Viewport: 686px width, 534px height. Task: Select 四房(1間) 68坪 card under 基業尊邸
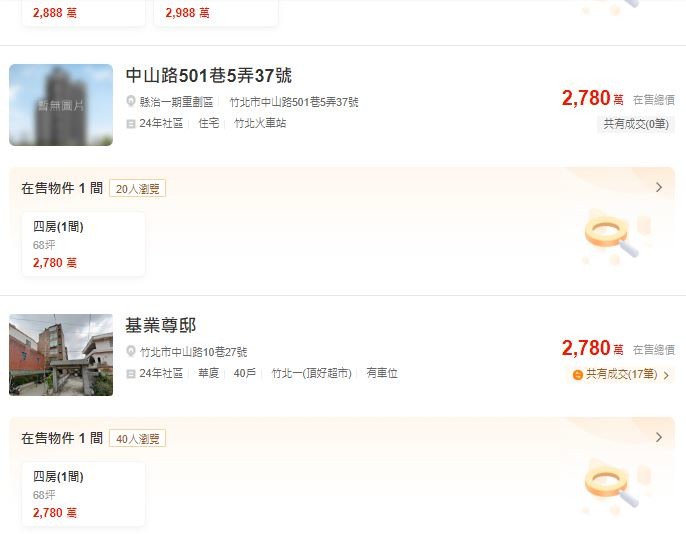coord(83,494)
